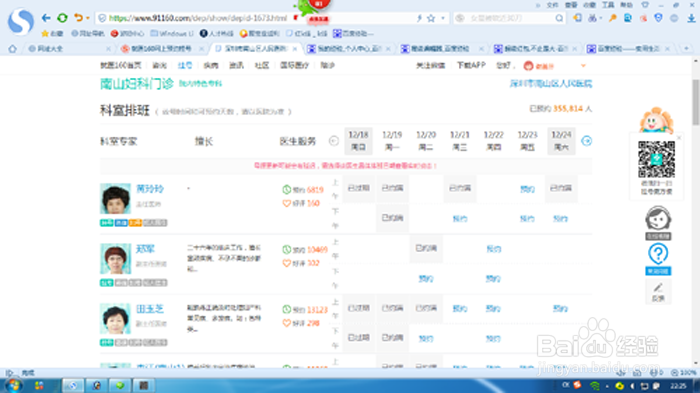
Task: Open the 文件 menu in the title bar
Action: click(553, 4)
